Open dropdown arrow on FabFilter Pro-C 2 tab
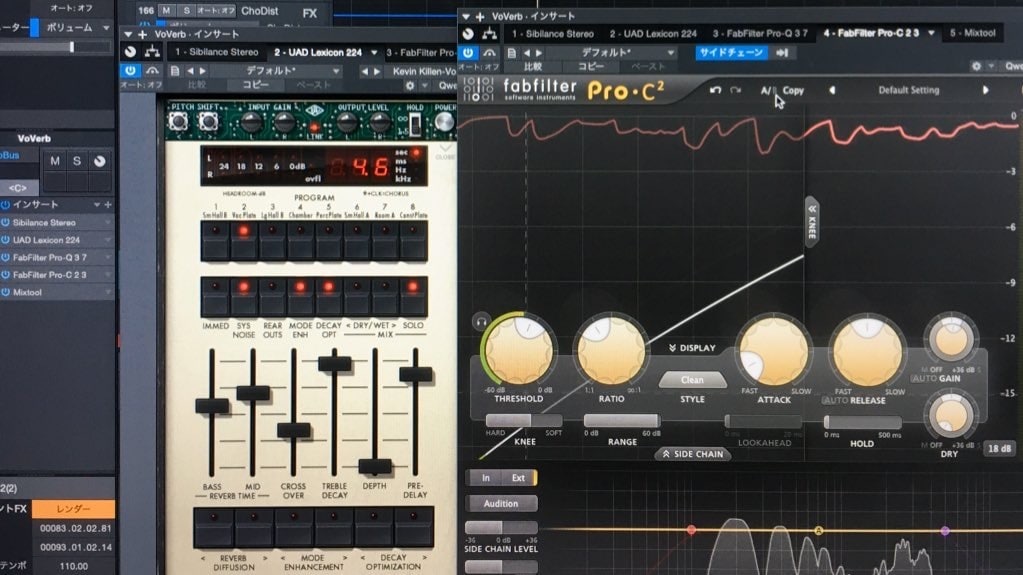The height and width of the screenshot is (575, 1023). 931,33
